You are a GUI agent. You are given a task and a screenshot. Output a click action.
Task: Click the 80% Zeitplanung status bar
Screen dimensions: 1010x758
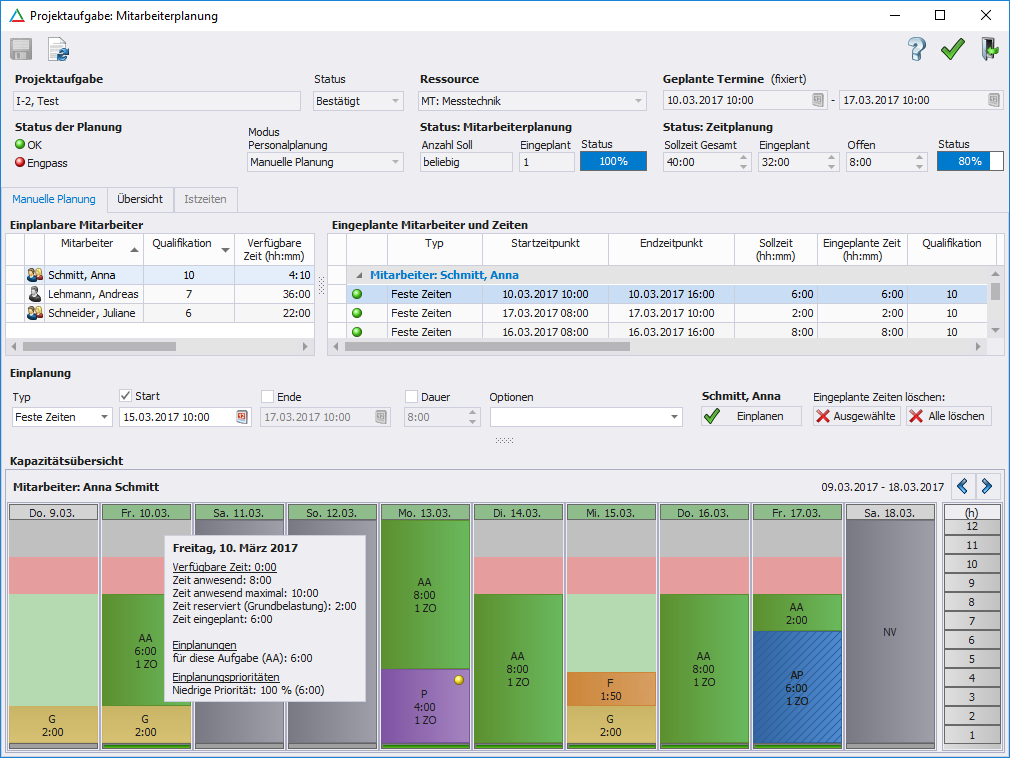tap(969, 161)
